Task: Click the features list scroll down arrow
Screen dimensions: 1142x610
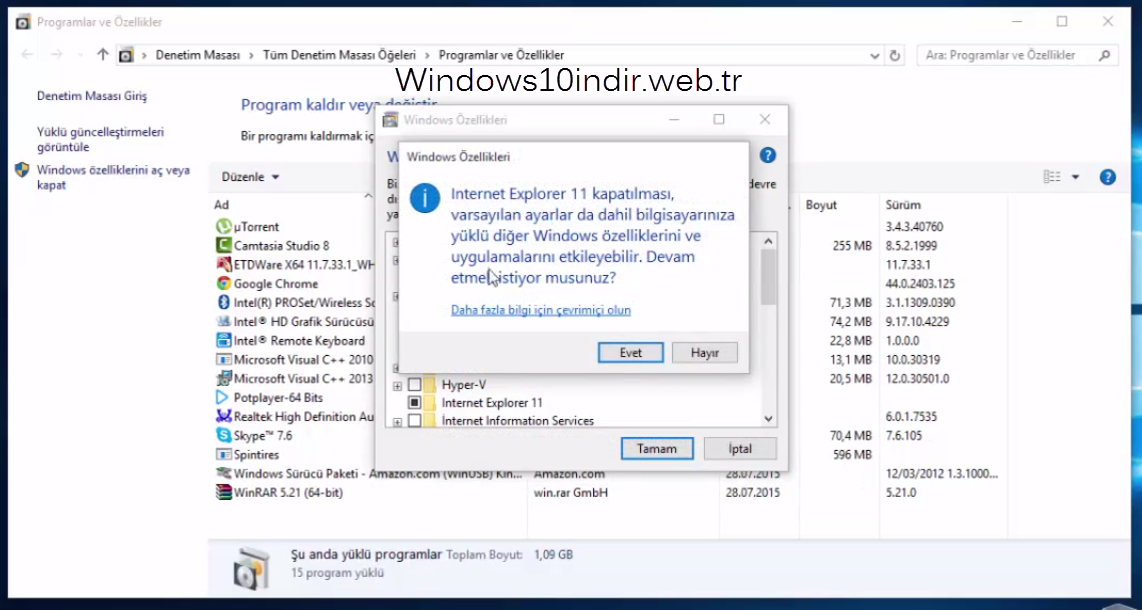Action: (768, 419)
